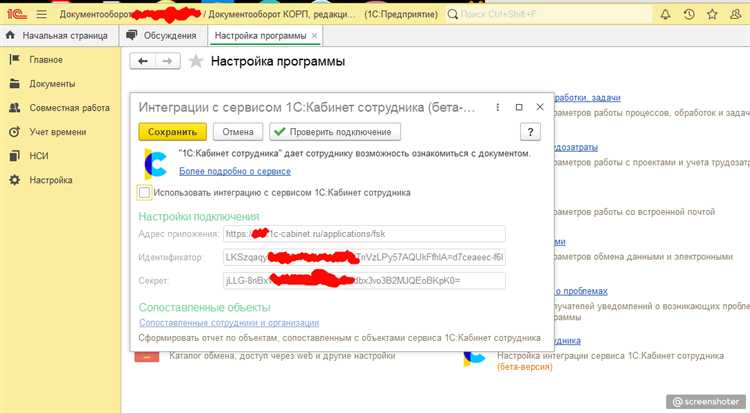
Task: Click the home icon on start tab
Action: coord(11,35)
